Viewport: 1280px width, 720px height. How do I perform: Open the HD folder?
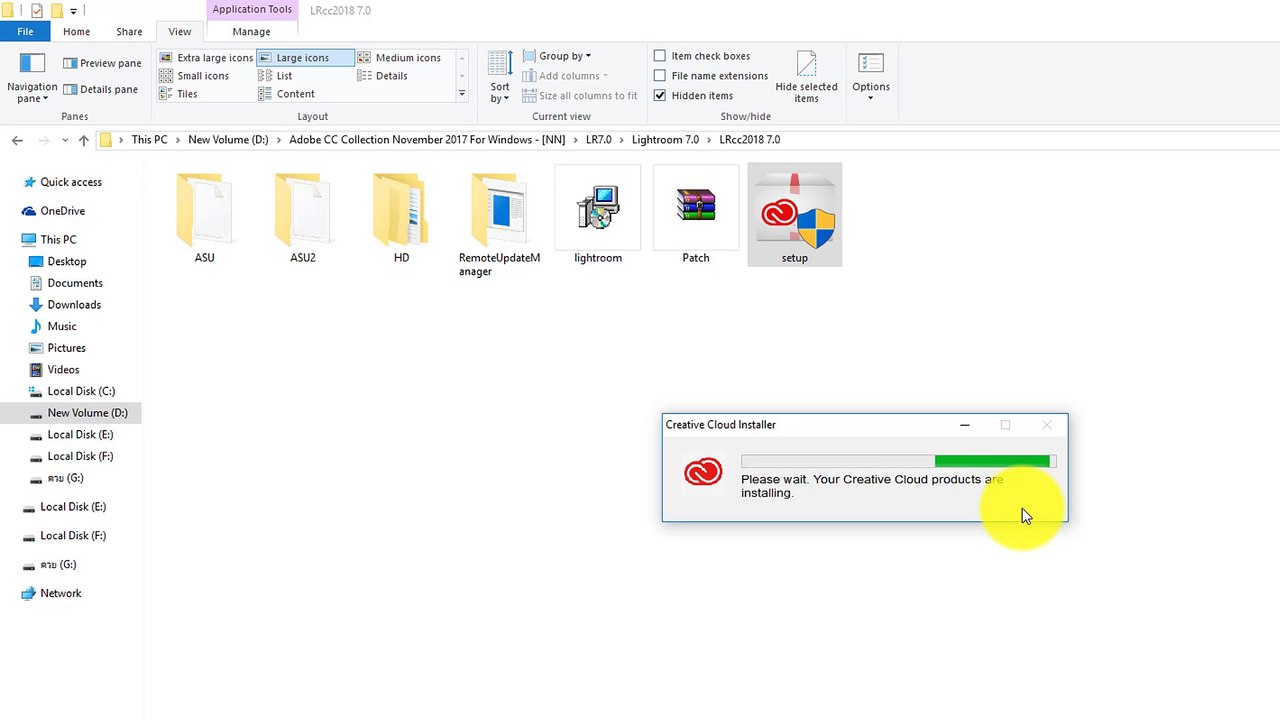point(401,218)
